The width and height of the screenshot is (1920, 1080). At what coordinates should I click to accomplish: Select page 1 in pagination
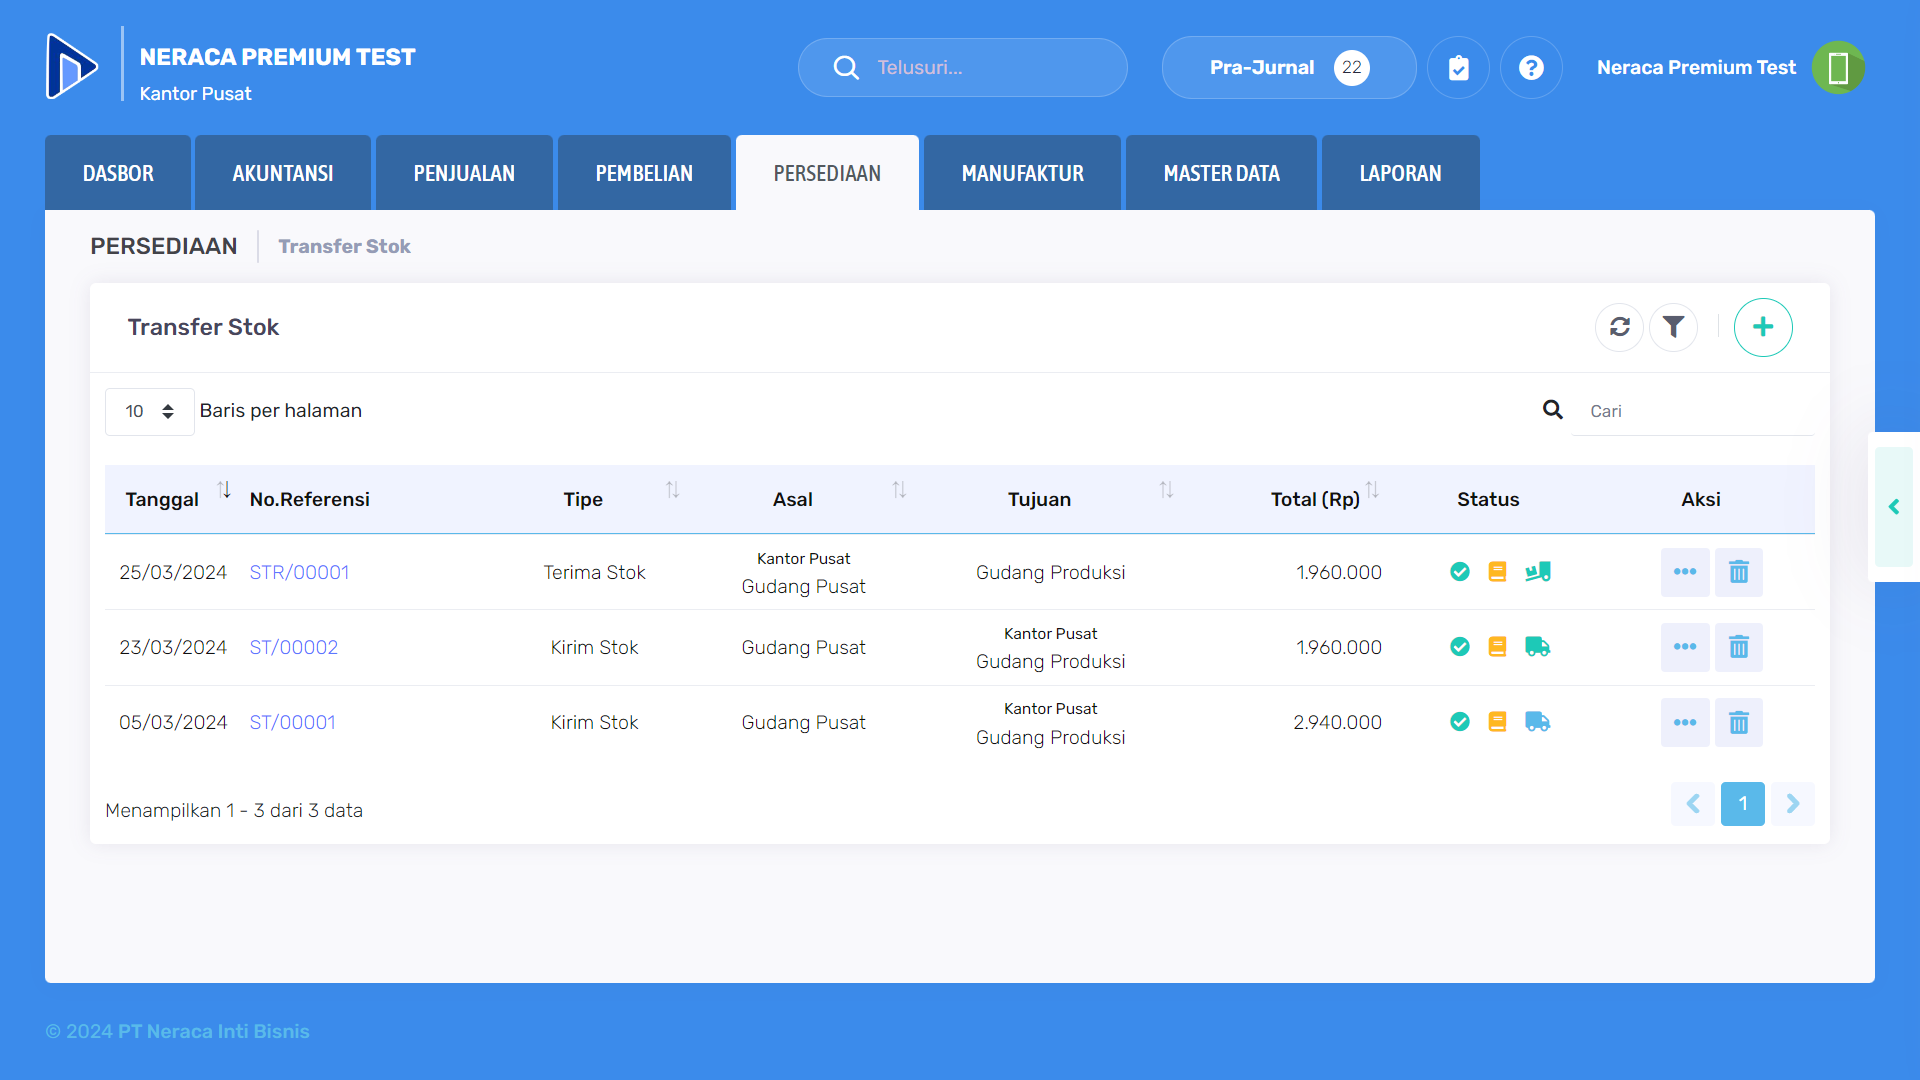[x=1743, y=804]
